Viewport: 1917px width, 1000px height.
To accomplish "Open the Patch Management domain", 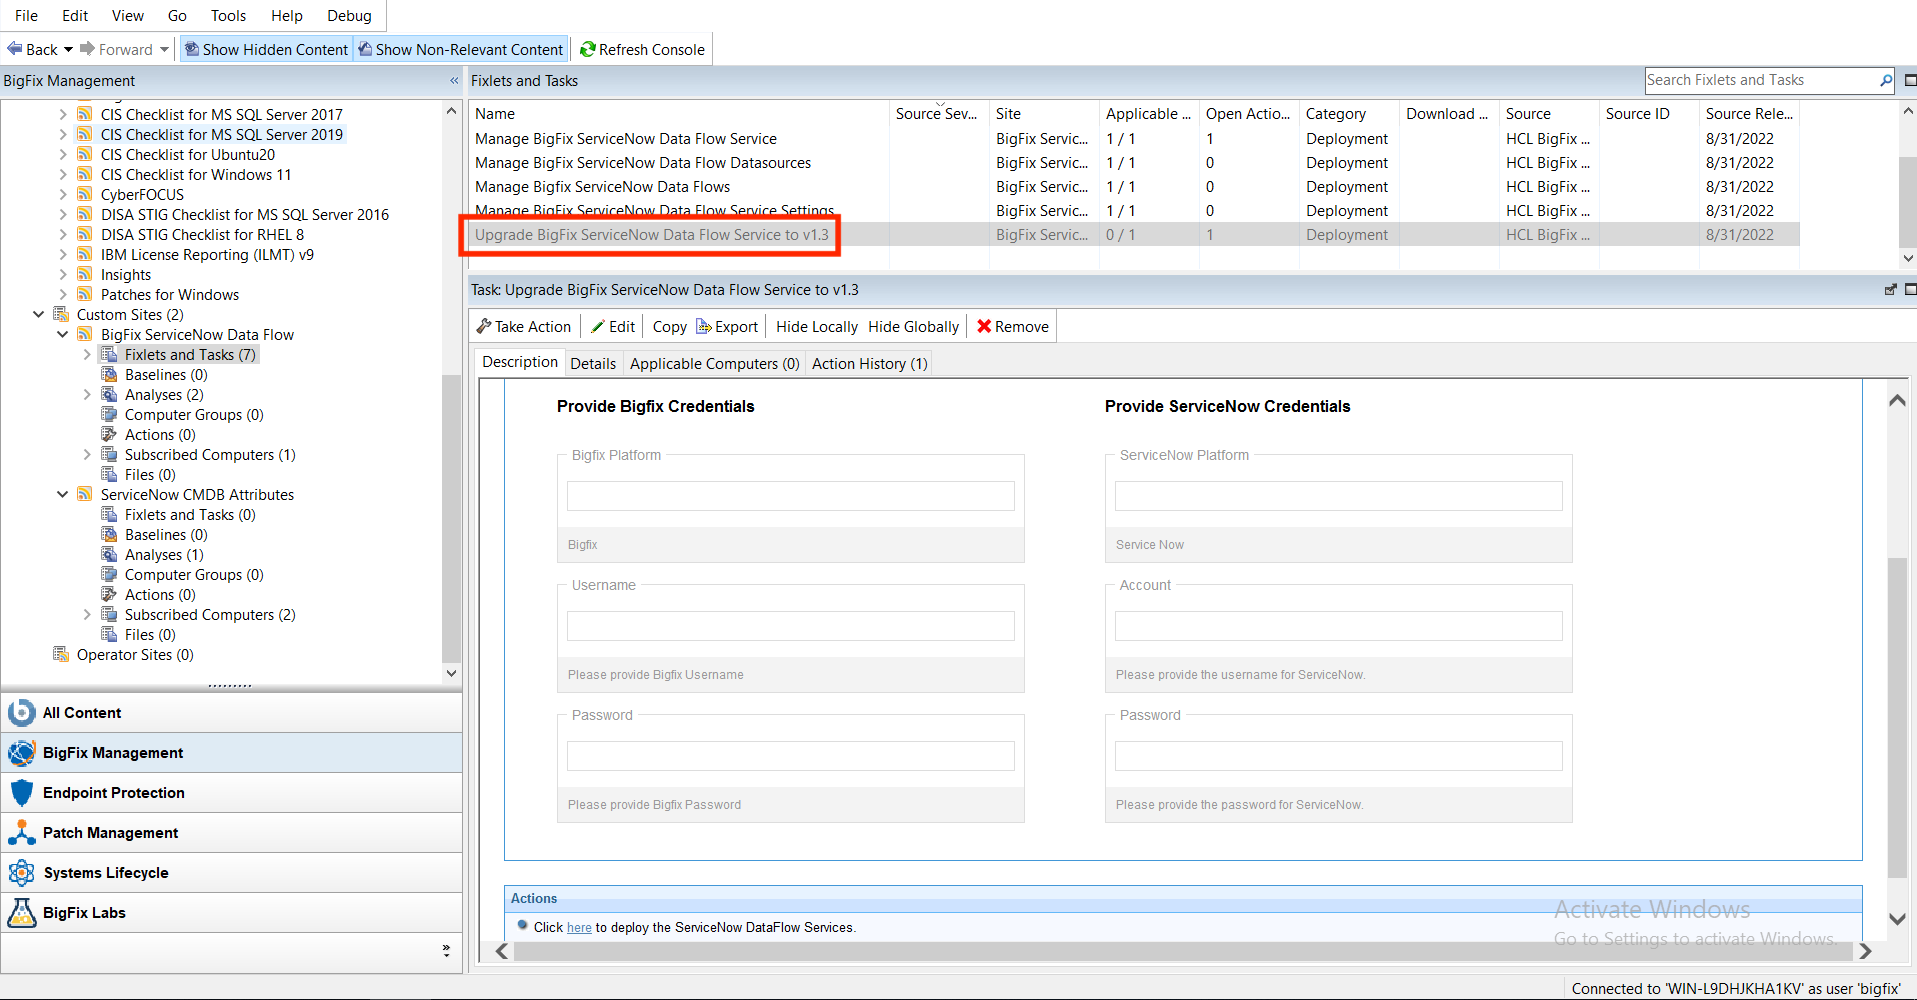I will click(x=231, y=833).
